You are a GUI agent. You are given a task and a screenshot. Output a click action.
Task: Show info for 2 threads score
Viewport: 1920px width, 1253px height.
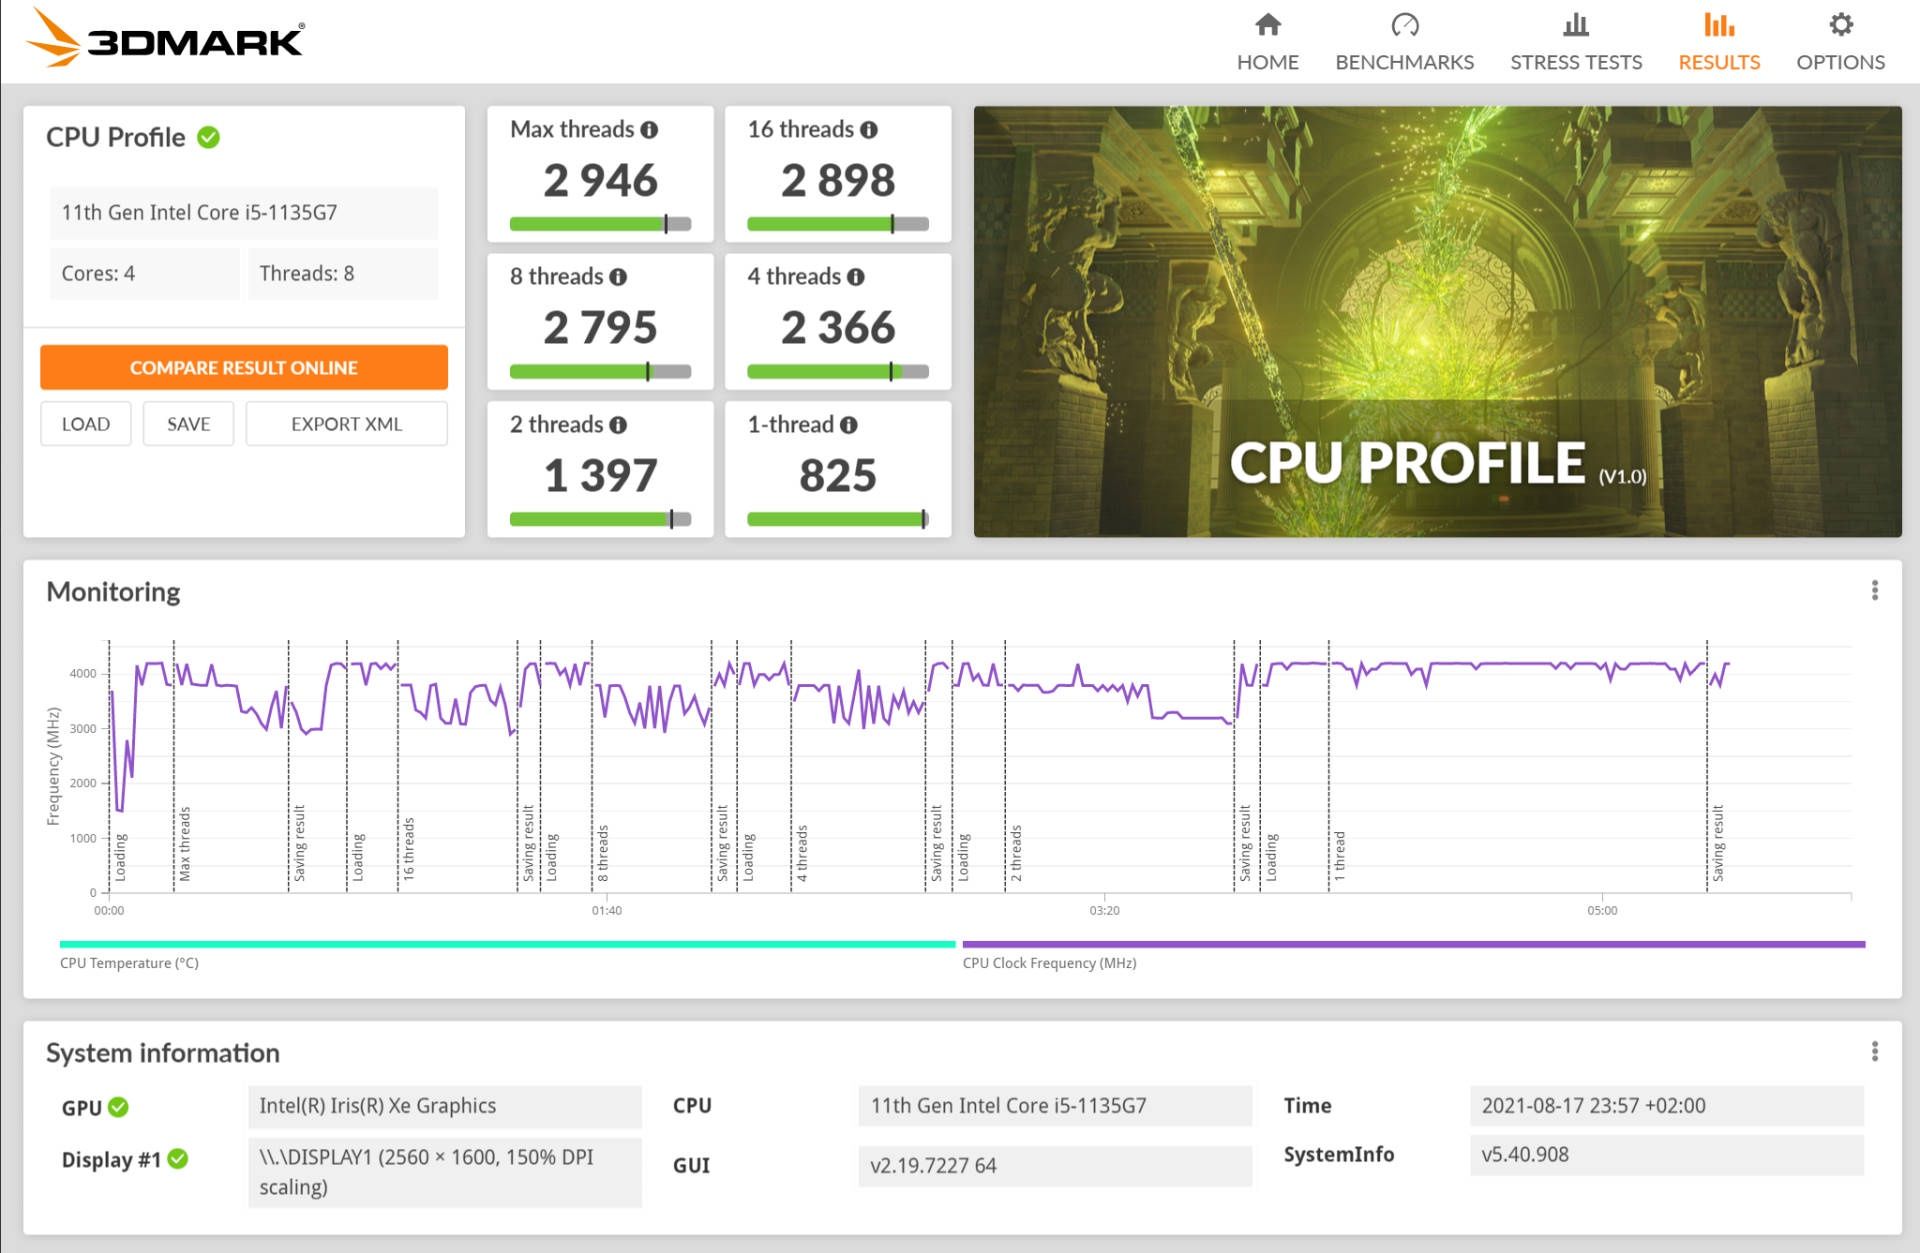tap(618, 425)
